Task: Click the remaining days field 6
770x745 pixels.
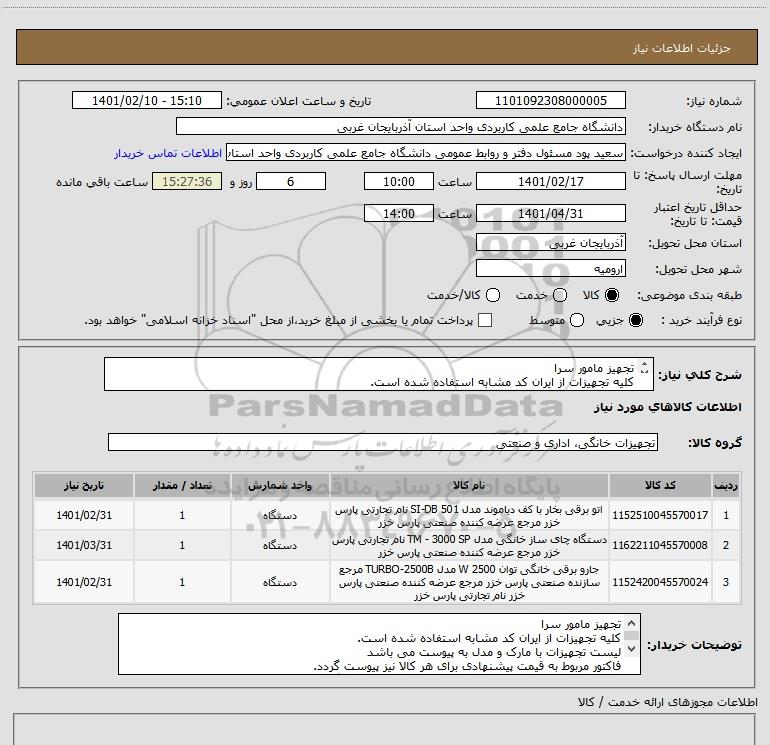Action: pyautogui.click(x=291, y=181)
